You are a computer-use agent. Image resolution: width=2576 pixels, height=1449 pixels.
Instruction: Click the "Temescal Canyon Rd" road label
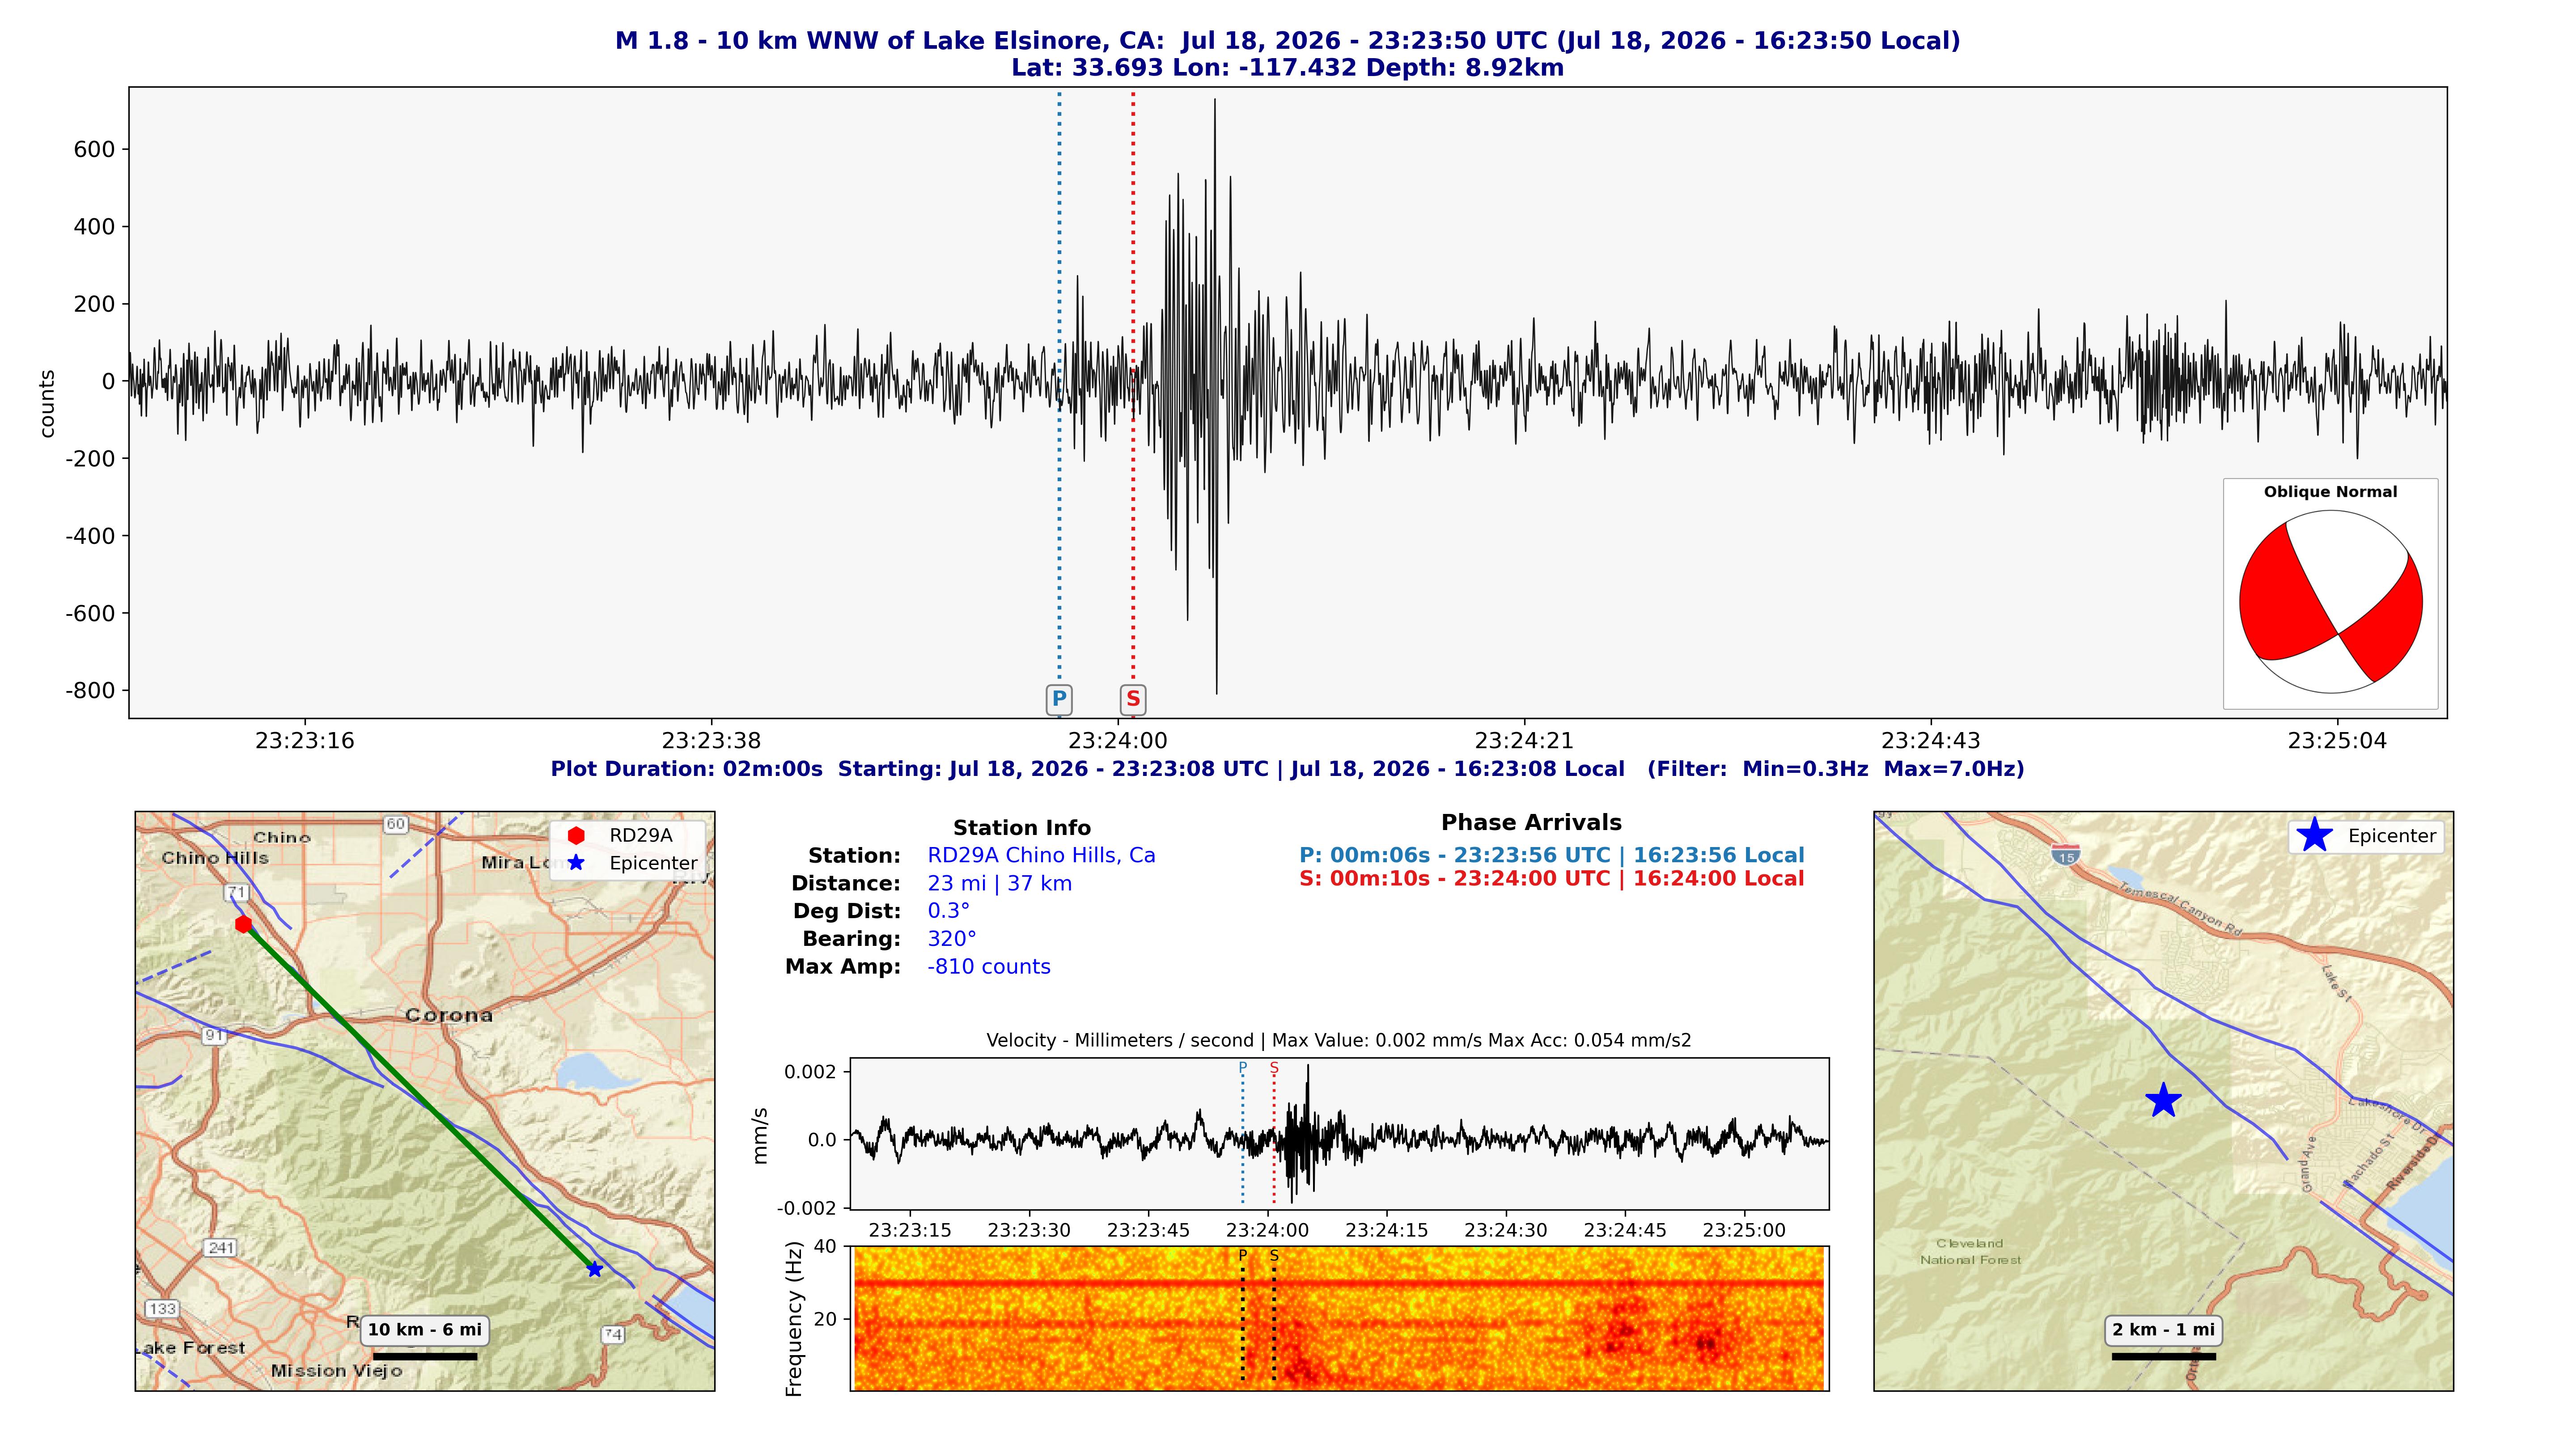tap(2180, 910)
